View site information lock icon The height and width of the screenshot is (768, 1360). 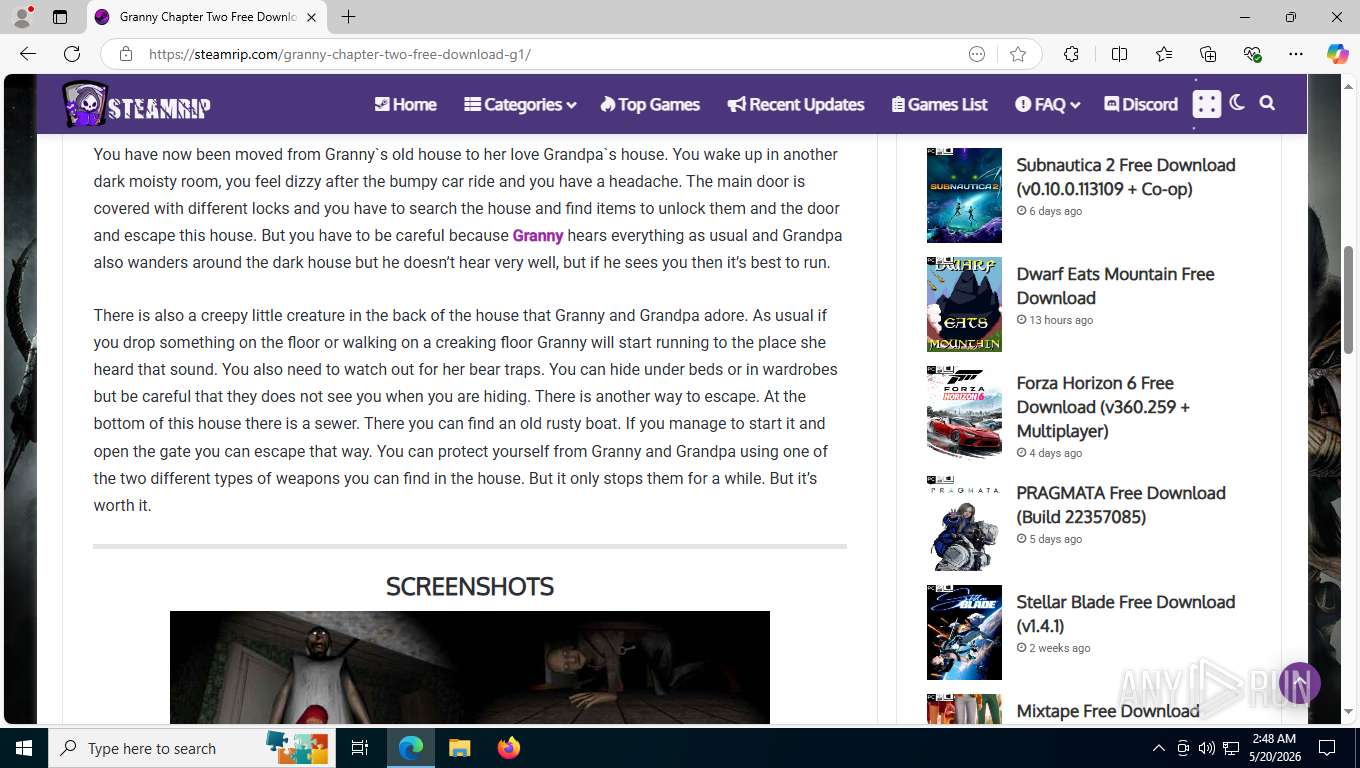[126, 54]
